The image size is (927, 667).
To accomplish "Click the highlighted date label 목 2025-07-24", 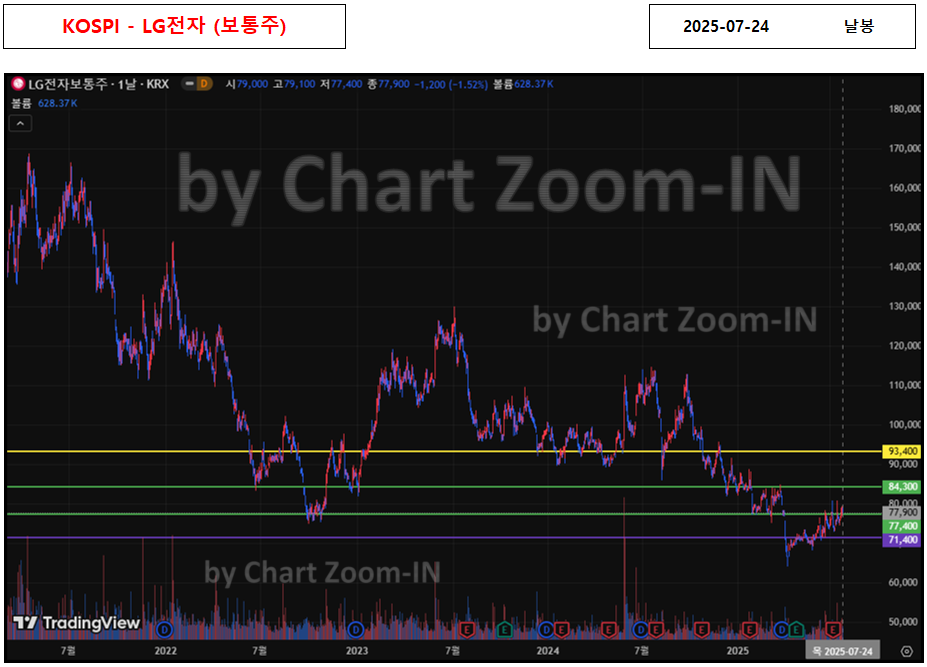I will click(842, 651).
